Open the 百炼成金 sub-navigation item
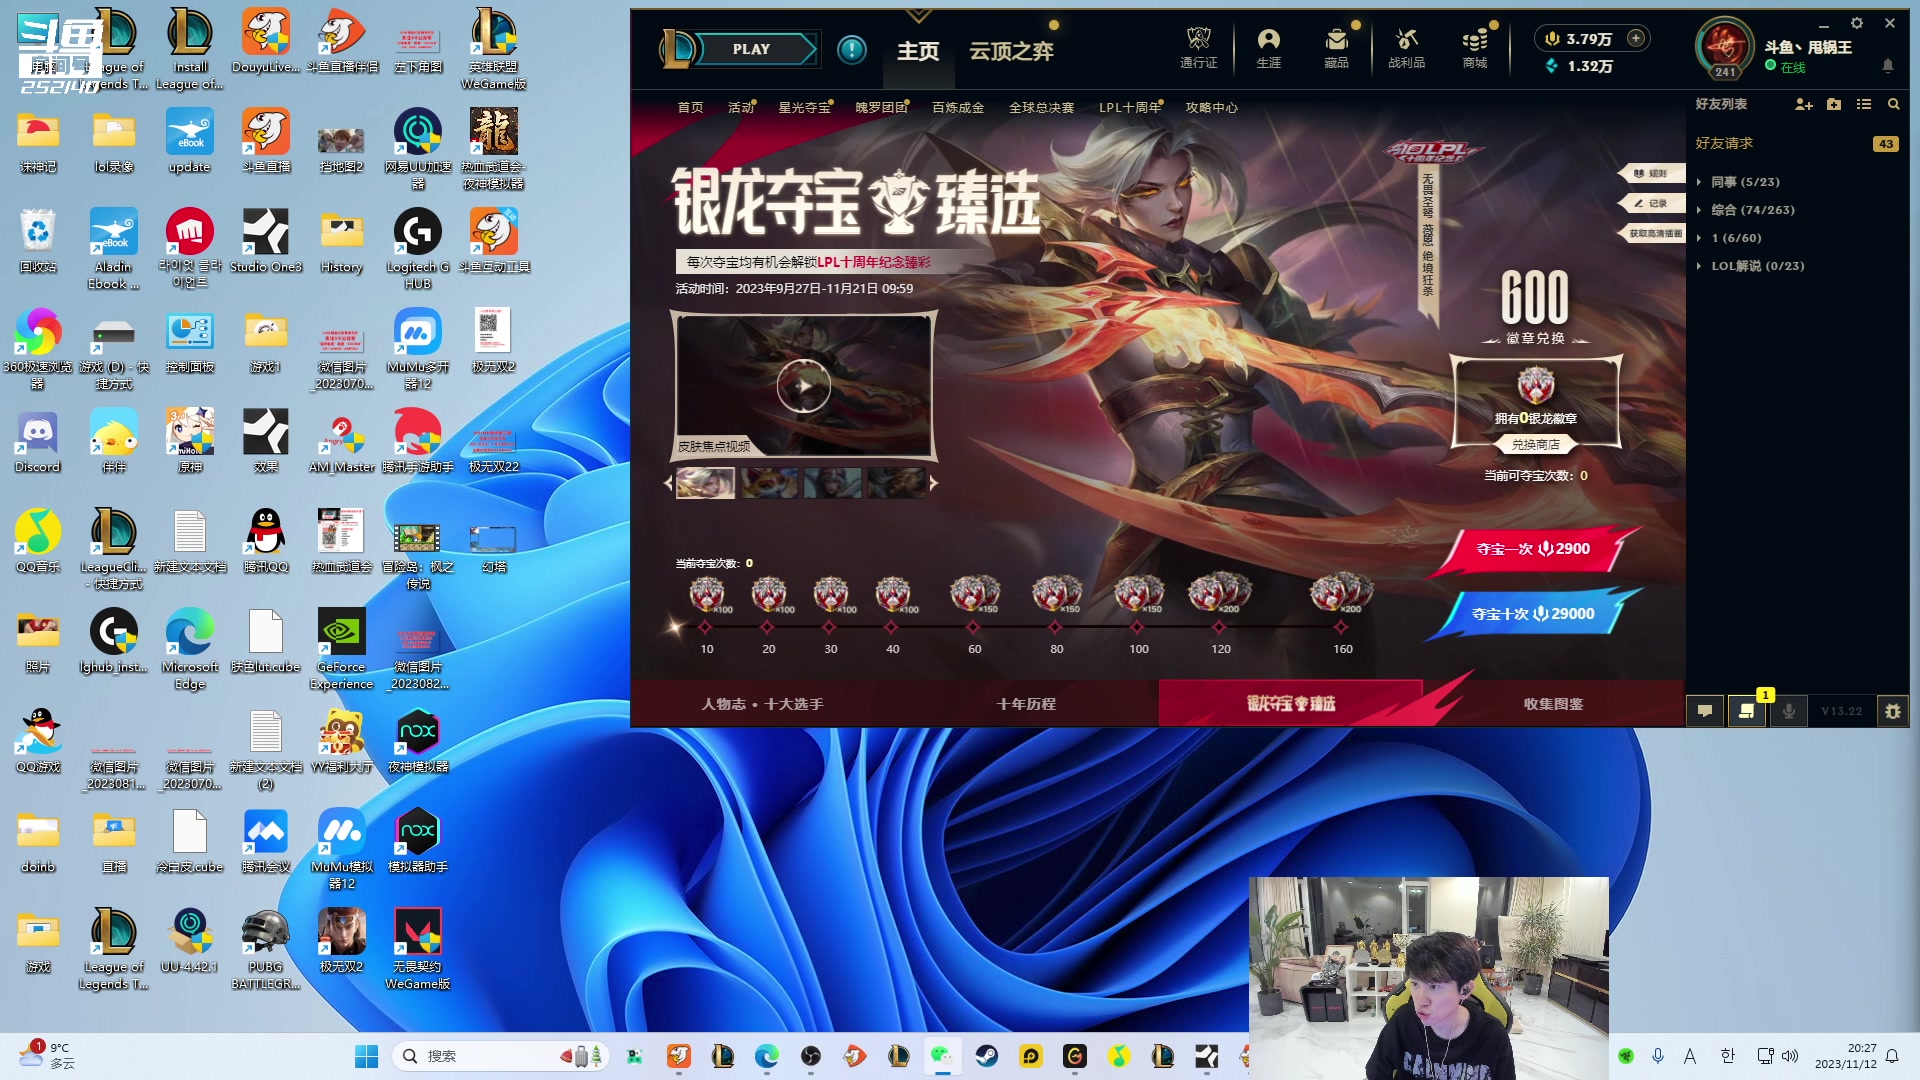Viewport: 1920px width, 1080px height. point(958,107)
